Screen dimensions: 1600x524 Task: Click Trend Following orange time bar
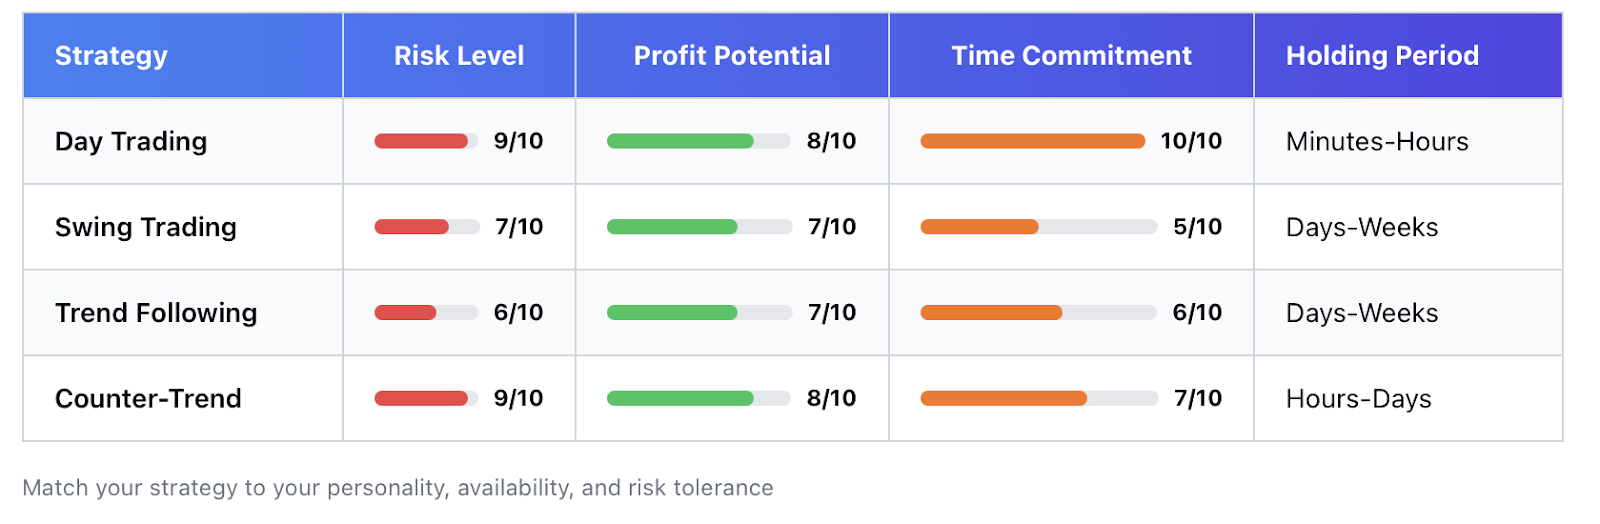coord(991,313)
